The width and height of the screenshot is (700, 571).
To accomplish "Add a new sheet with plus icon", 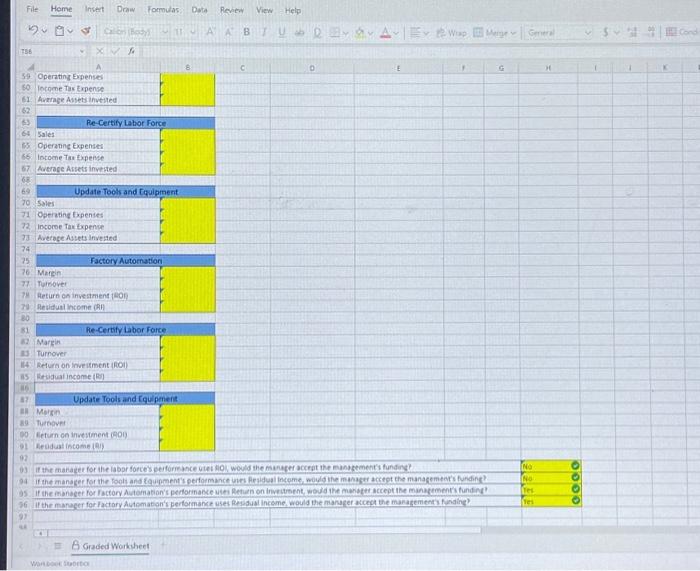I will coord(163,545).
